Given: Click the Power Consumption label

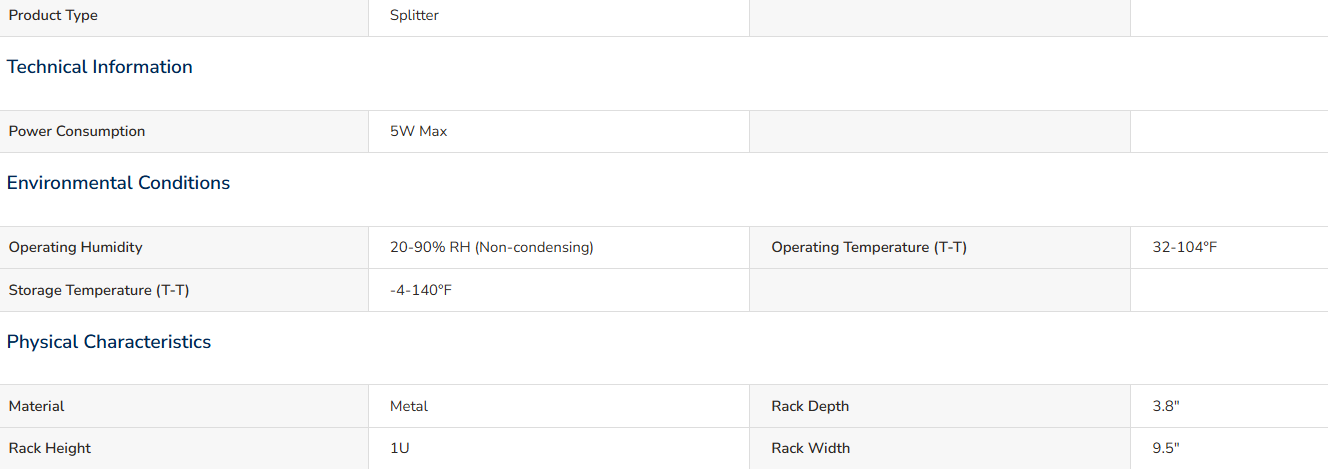Looking at the screenshot, I should [77, 132].
